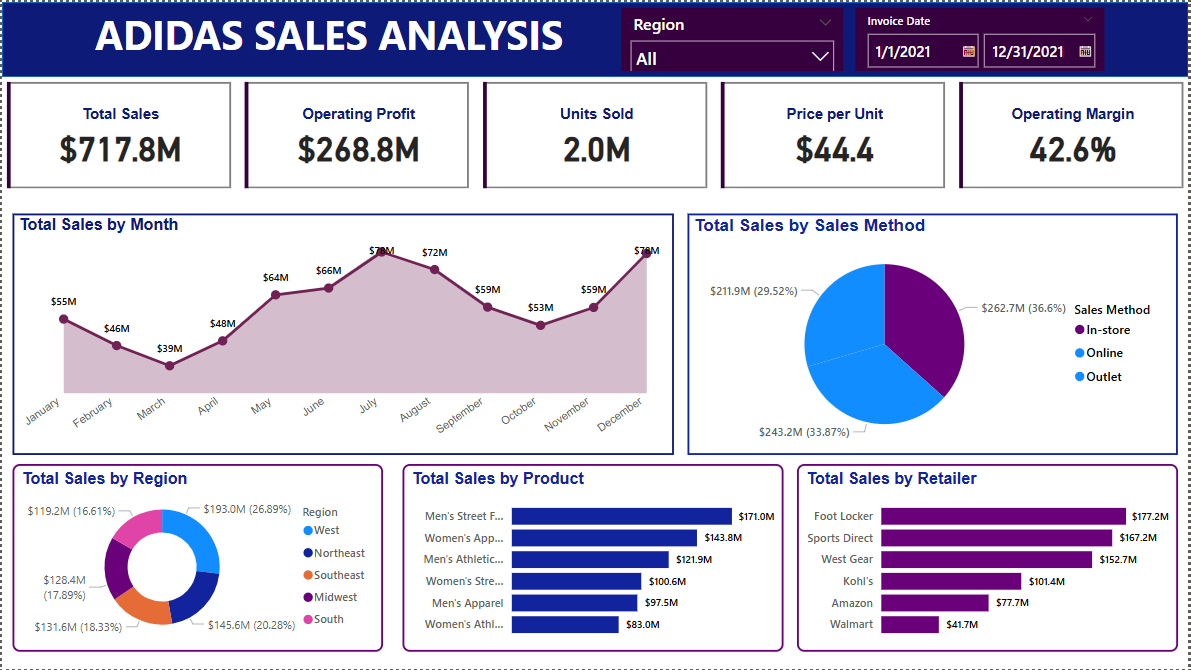Open calendar picker for start date 1/1/2021
1191x670 pixels.
(x=968, y=51)
